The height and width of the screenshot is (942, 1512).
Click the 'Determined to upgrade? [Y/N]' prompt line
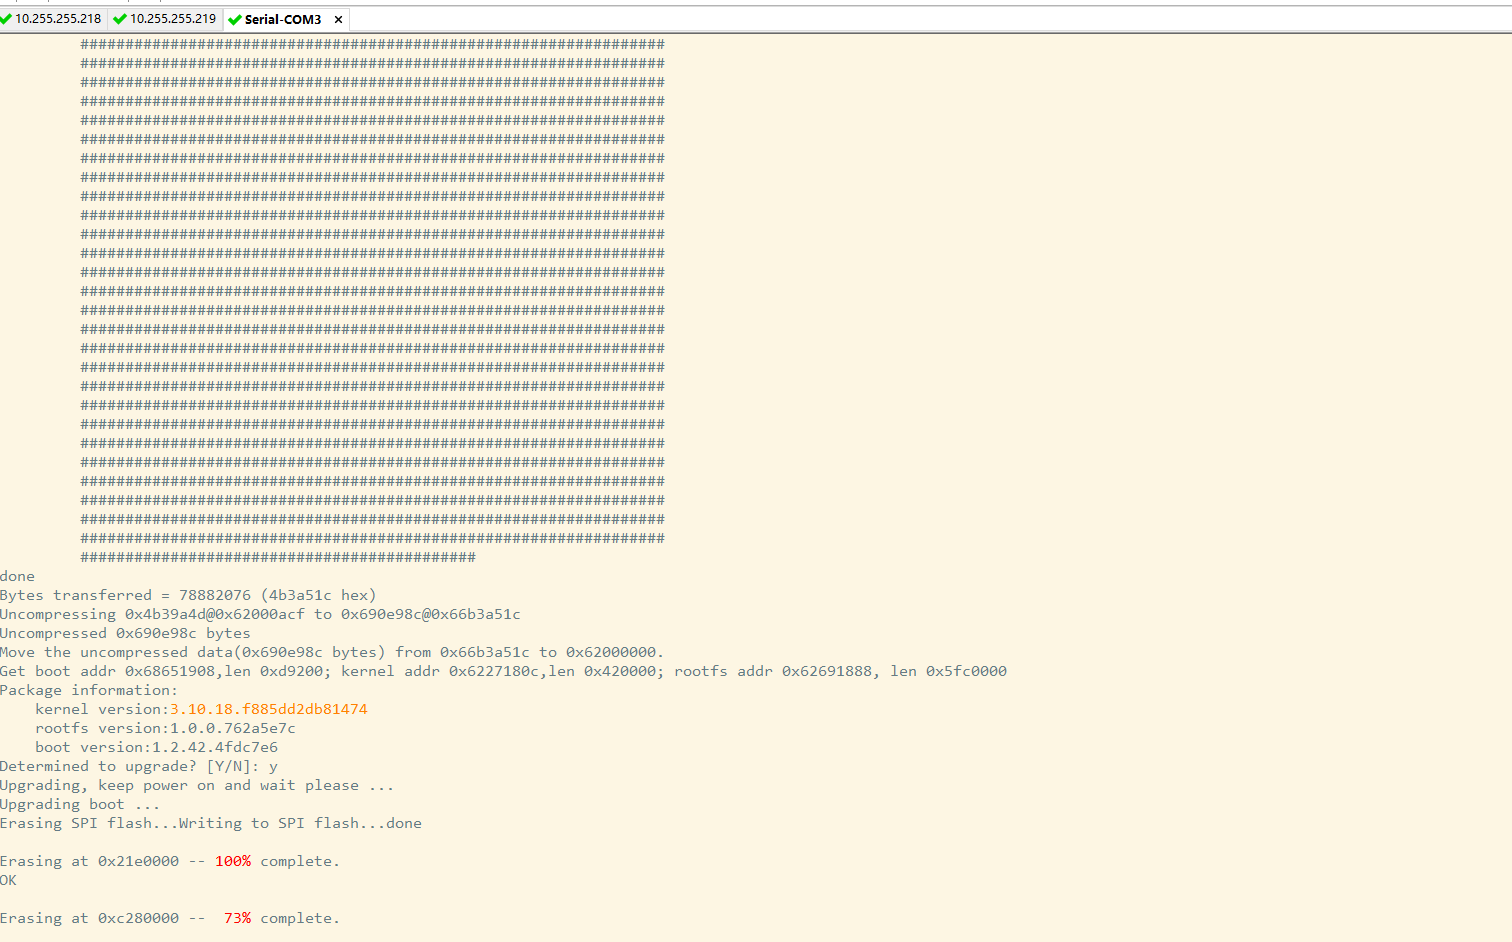pyautogui.click(x=139, y=766)
